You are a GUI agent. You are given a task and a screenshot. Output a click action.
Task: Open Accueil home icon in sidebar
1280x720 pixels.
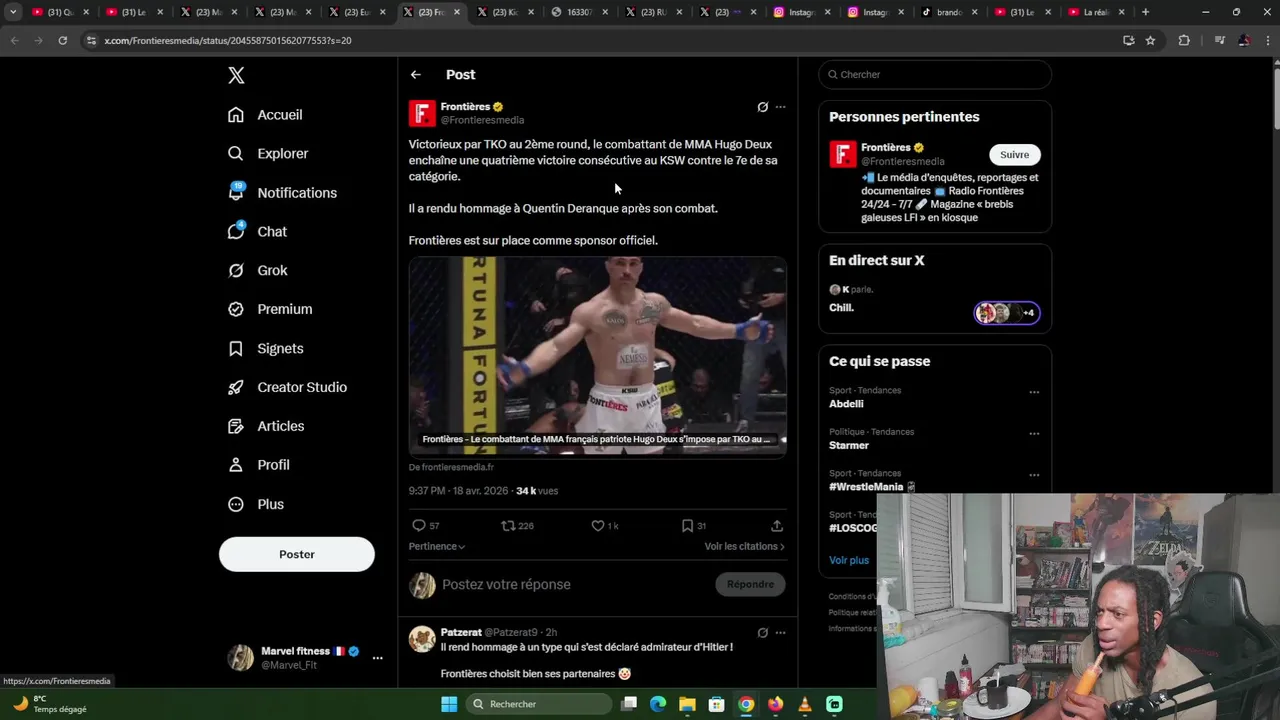[236, 115]
